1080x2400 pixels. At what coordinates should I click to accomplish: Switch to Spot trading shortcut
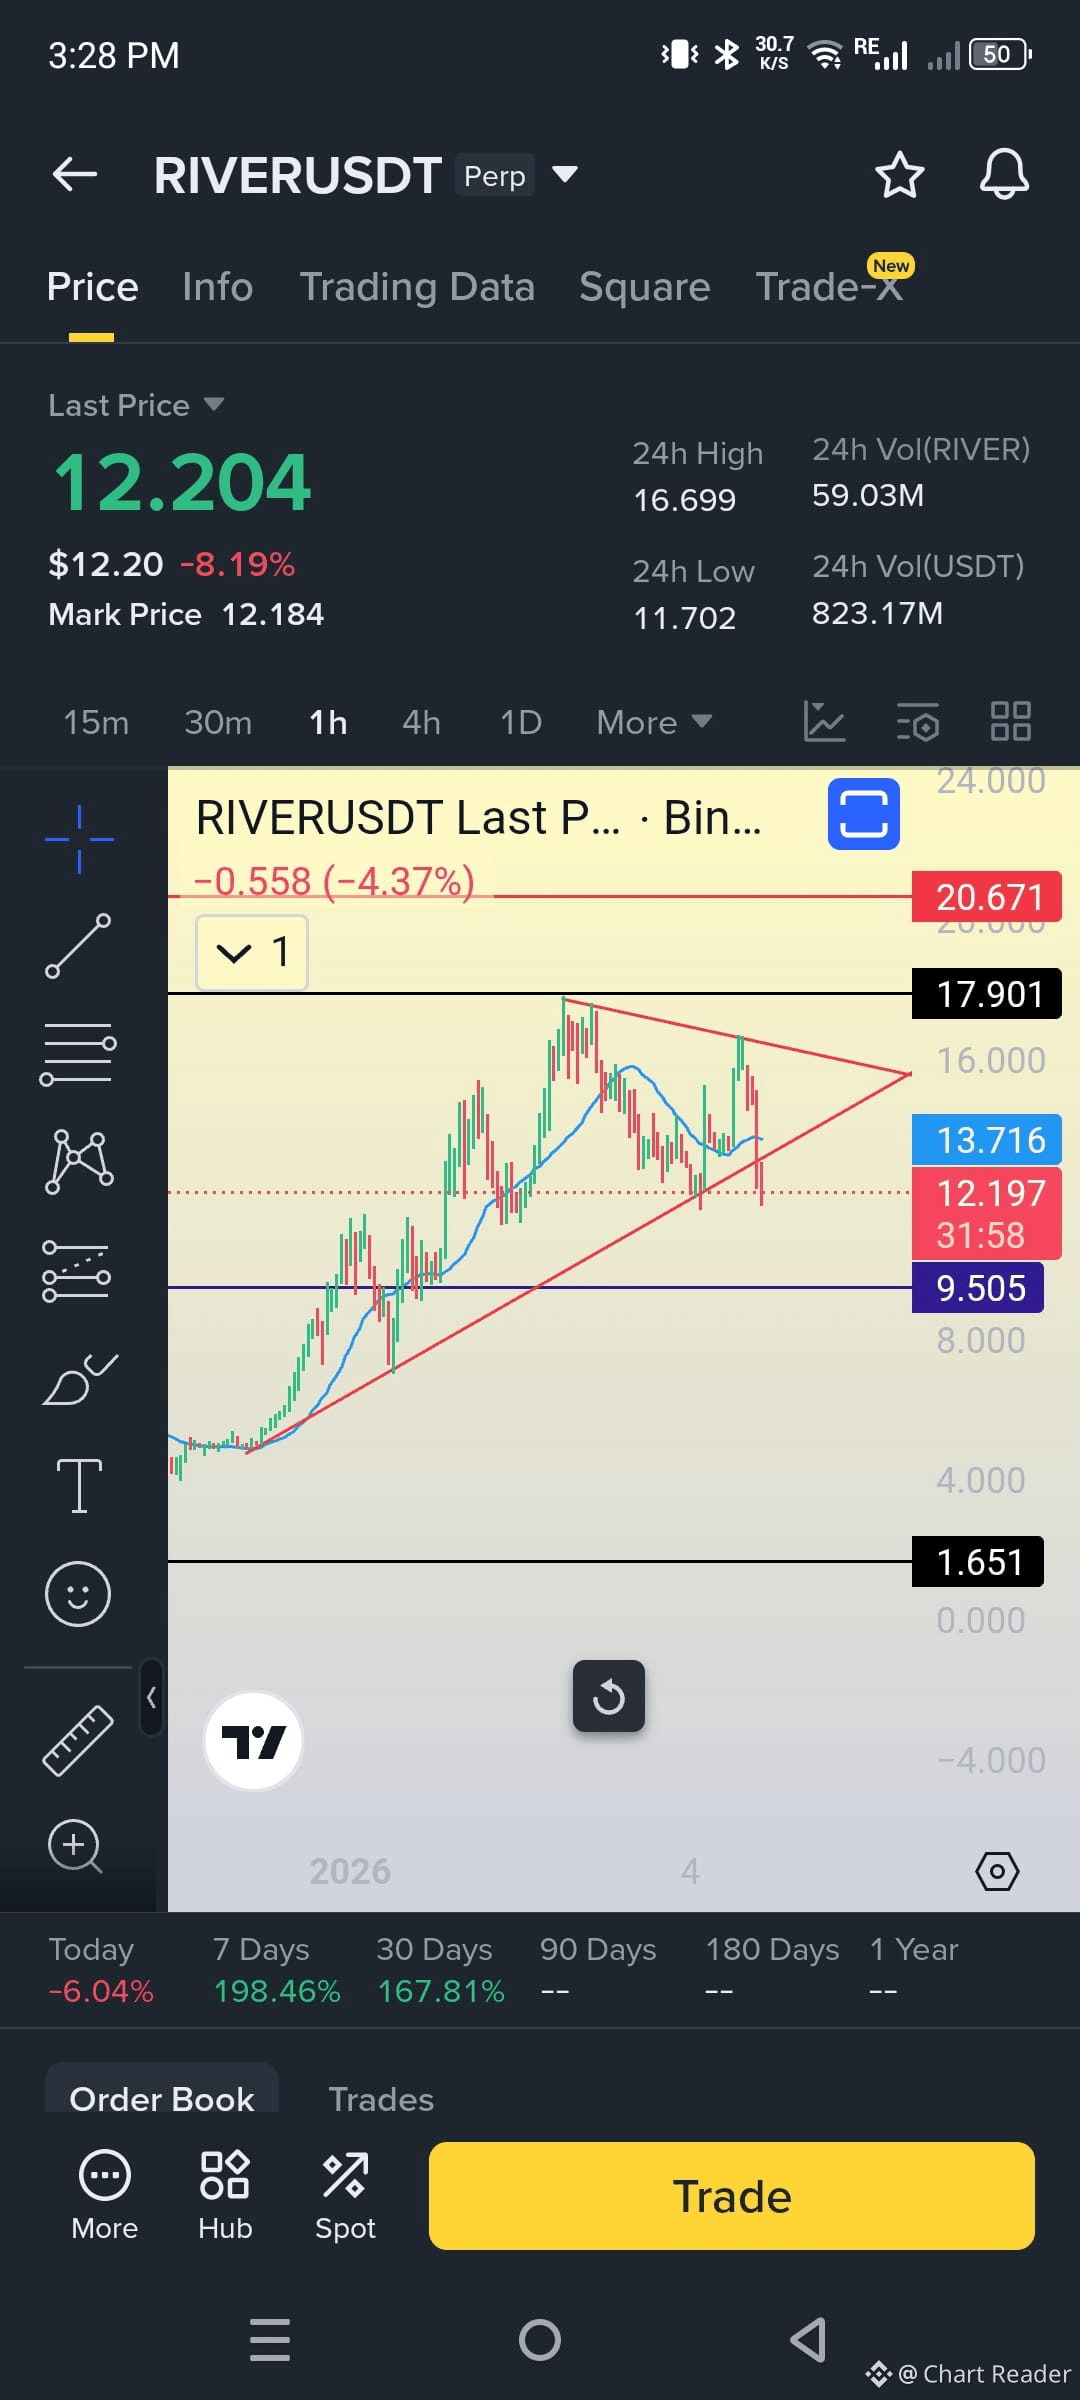click(345, 2196)
